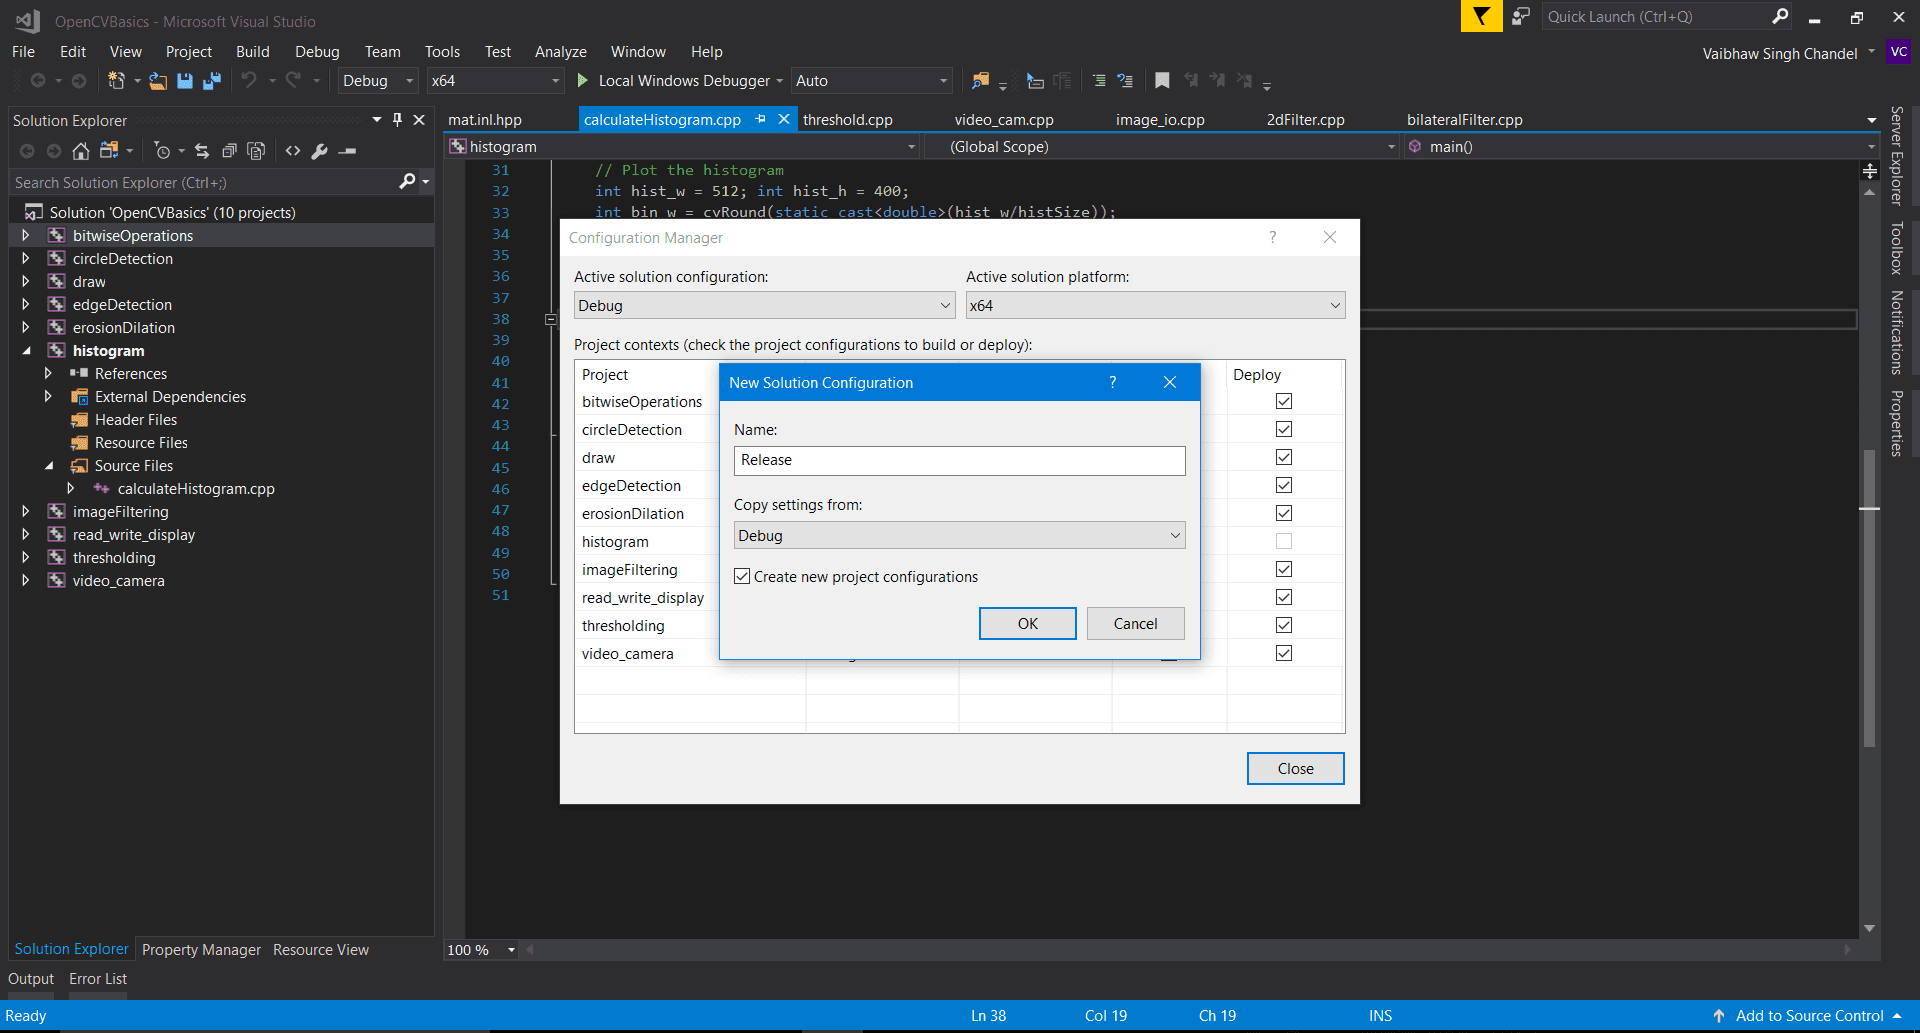Click the split editor handle above scrollbar
This screenshot has height=1033, width=1920.
(x=1869, y=171)
